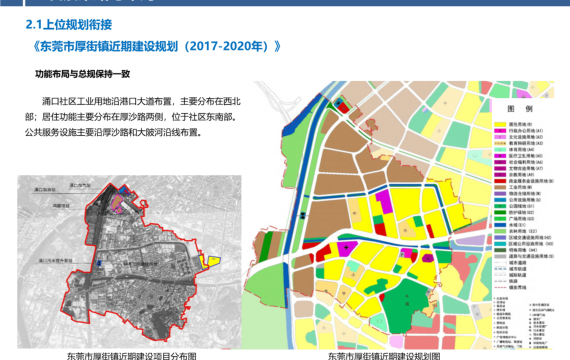This screenshot has width=570, height=360.
Task: Click the 区域交通设施用地(H2) legend label
Action: [x=530, y=237]
